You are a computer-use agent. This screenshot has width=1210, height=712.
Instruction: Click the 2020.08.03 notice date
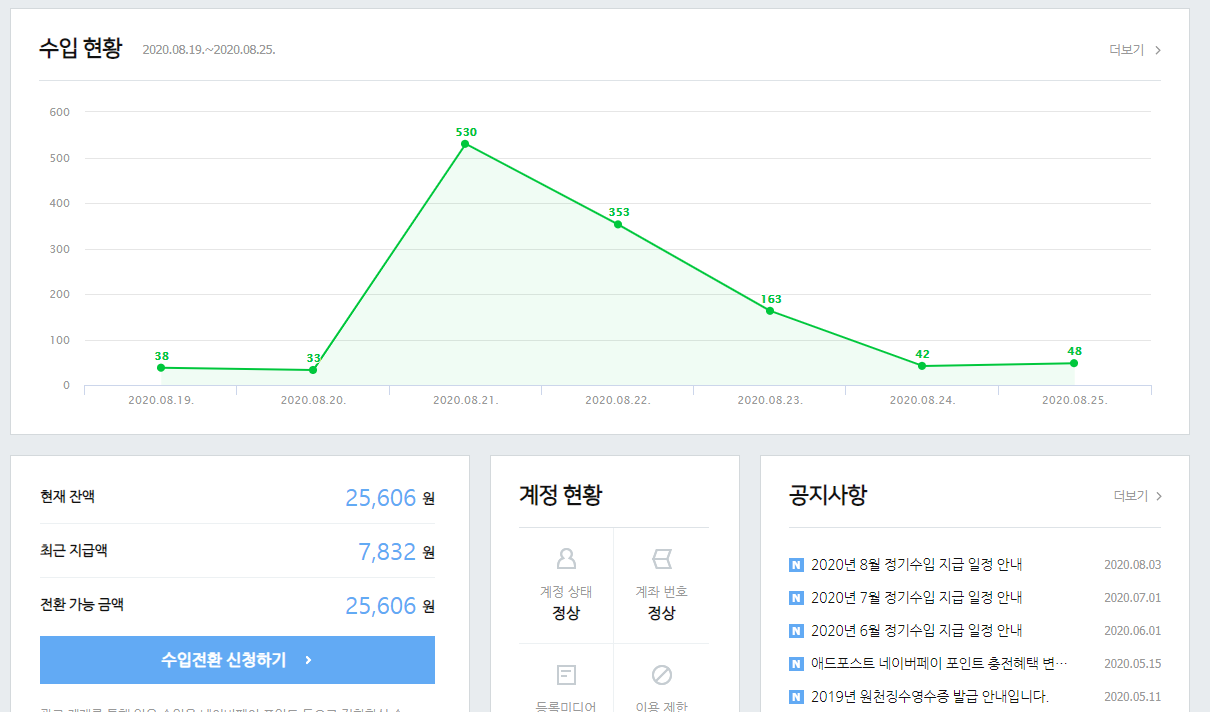point(1133,565)
